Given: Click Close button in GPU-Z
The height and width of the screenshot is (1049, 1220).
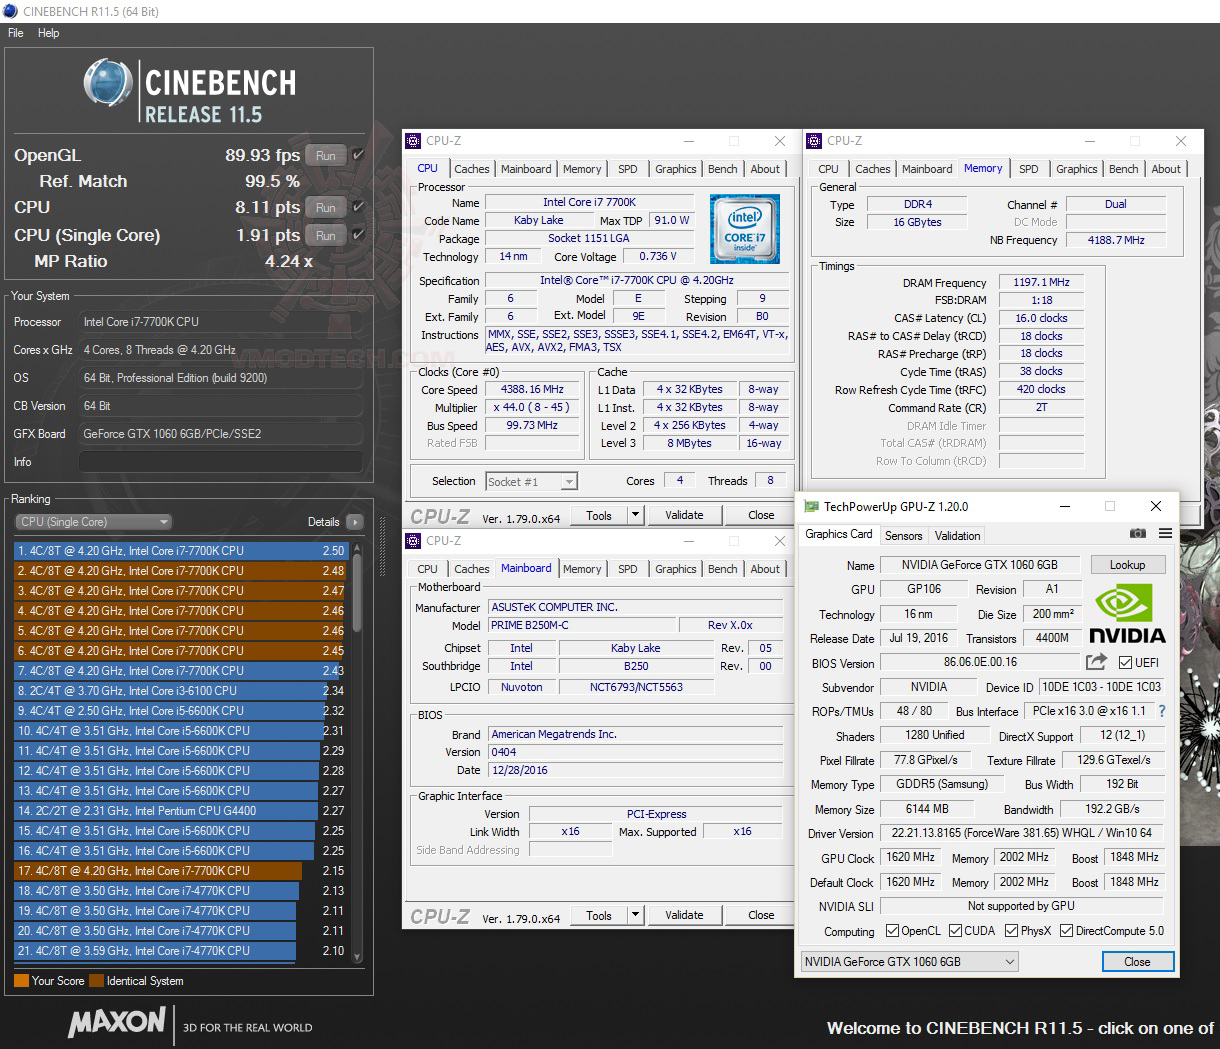Looking at the screenshot, I should pyautogui.click(x=1137, y=962).
